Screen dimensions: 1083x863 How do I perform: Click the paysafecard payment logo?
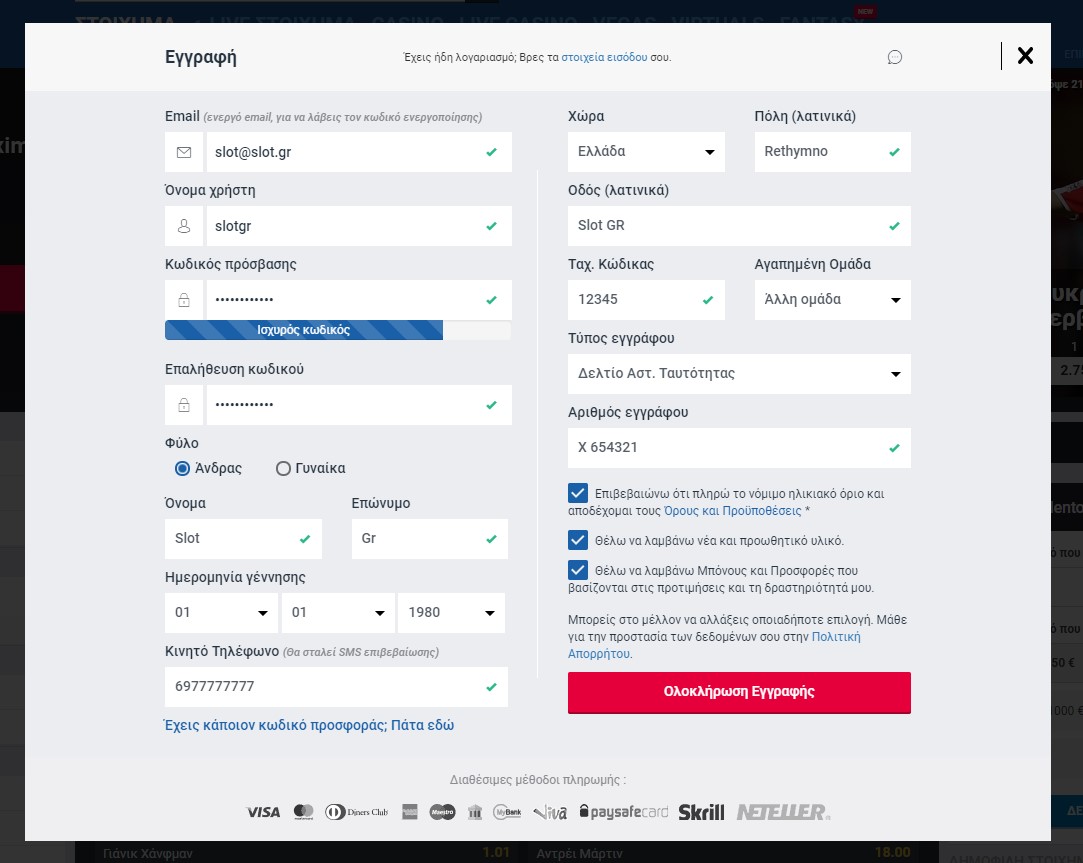623,812
